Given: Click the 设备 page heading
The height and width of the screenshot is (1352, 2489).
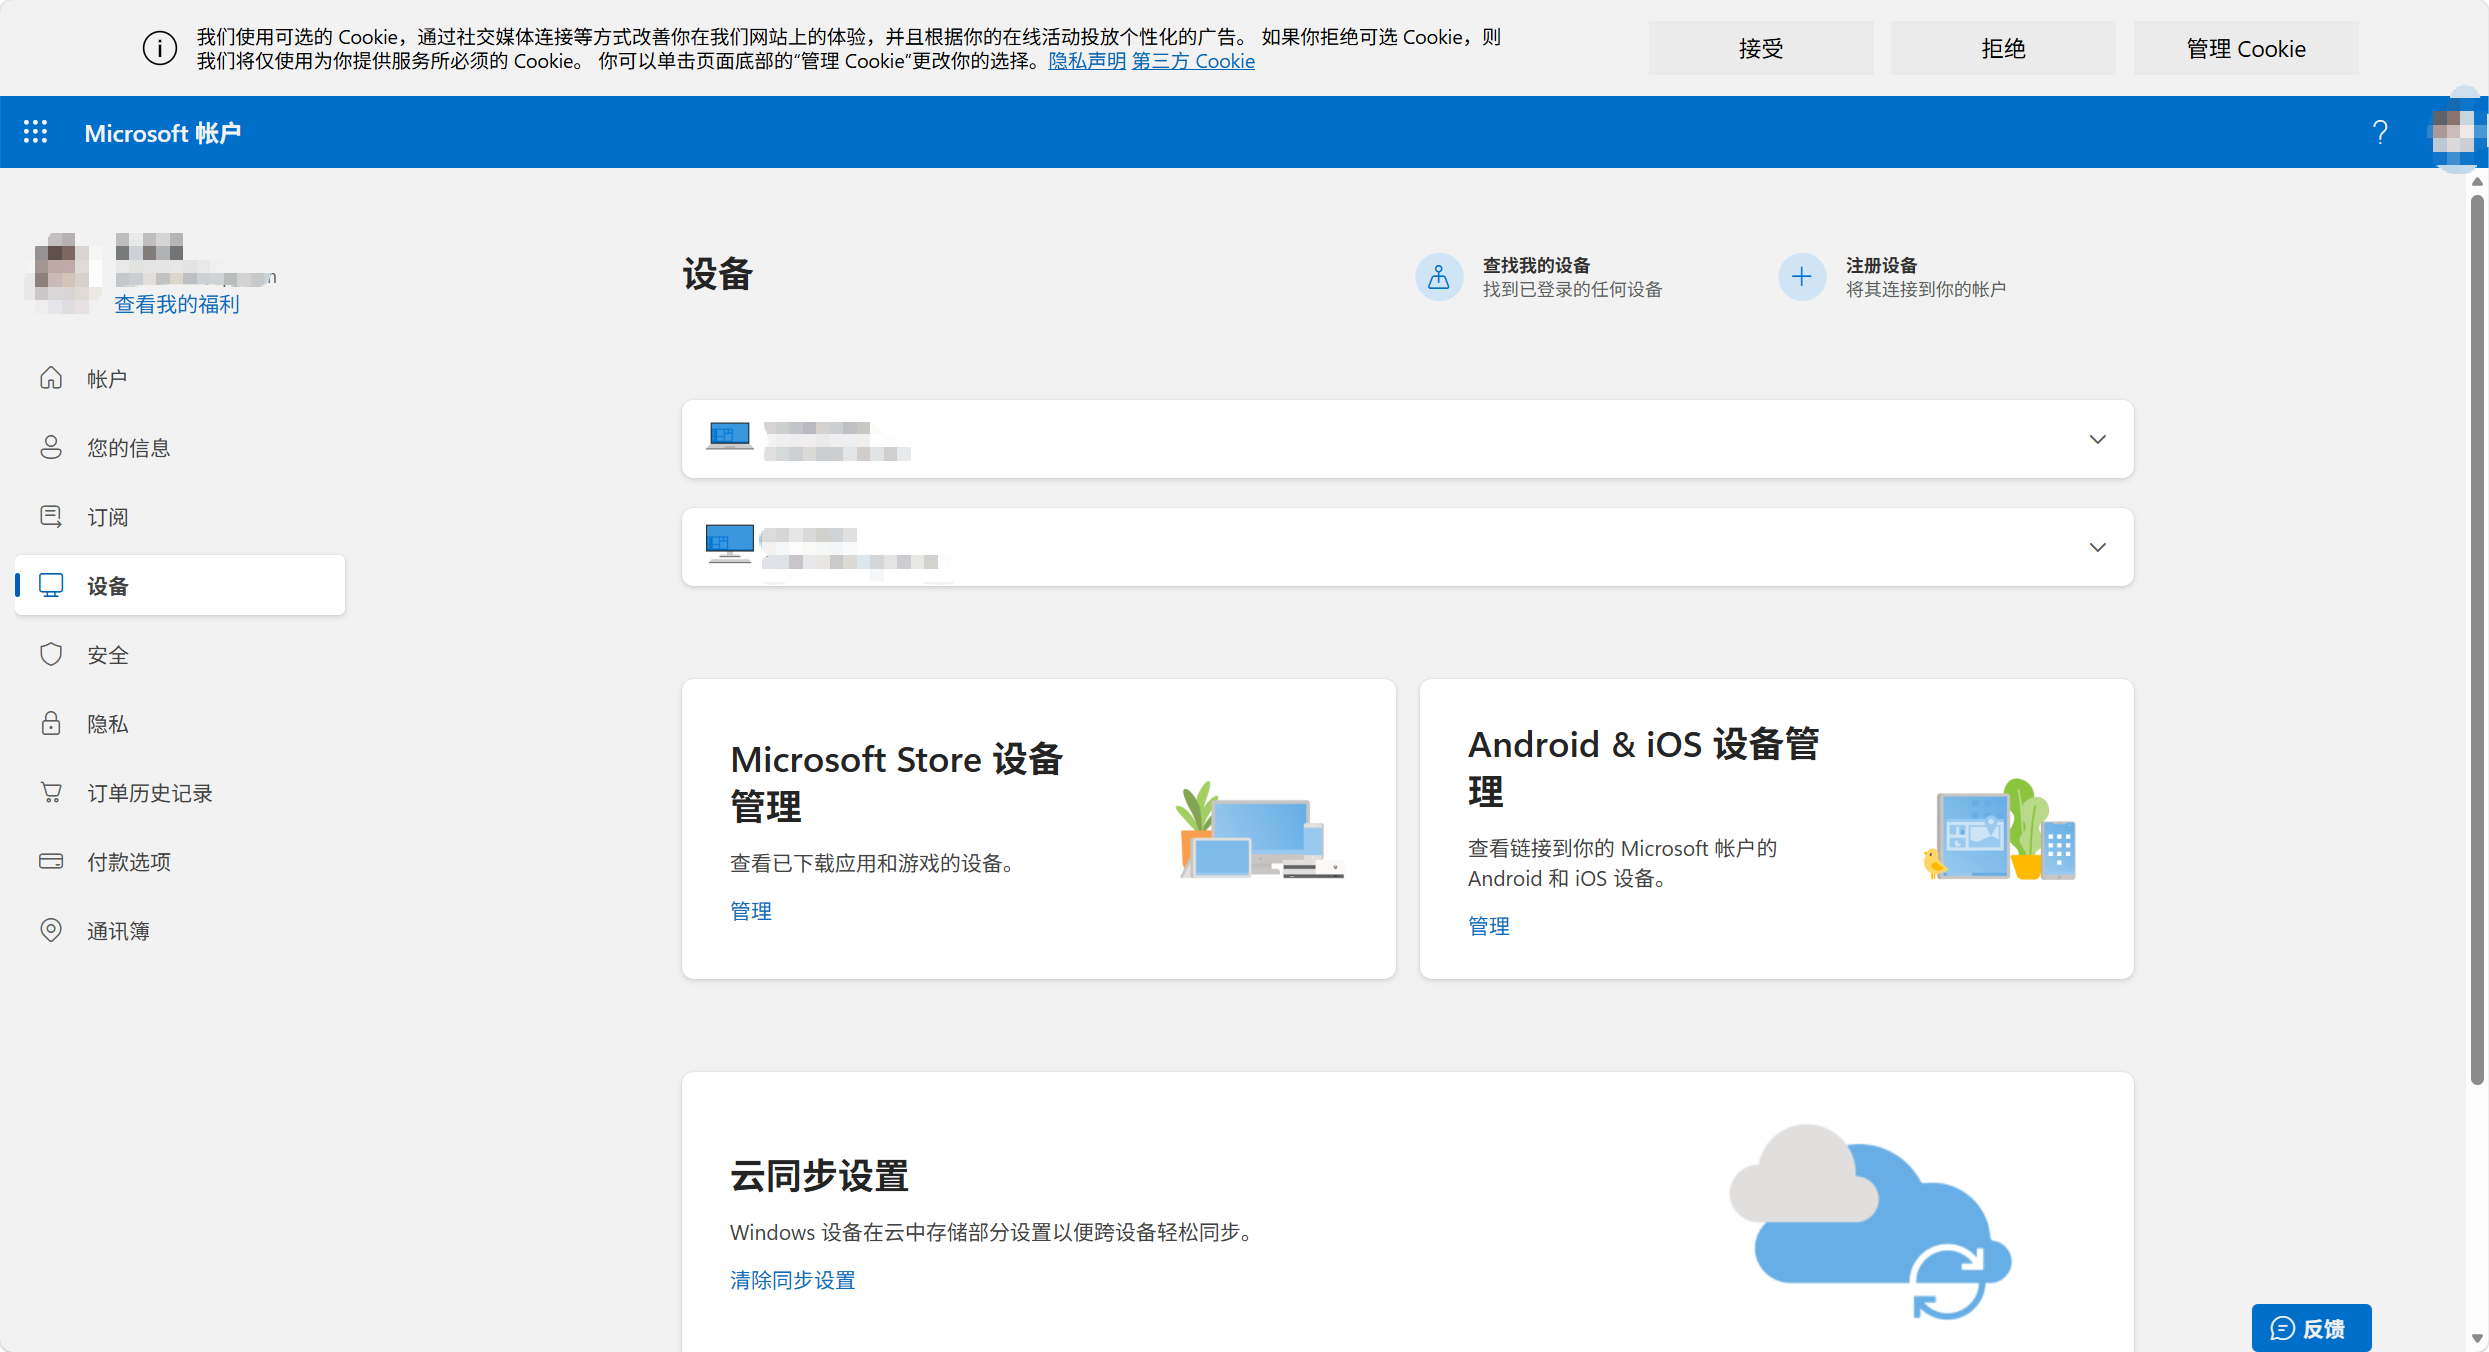Looking at the screenshot, I should pos(717,274).
